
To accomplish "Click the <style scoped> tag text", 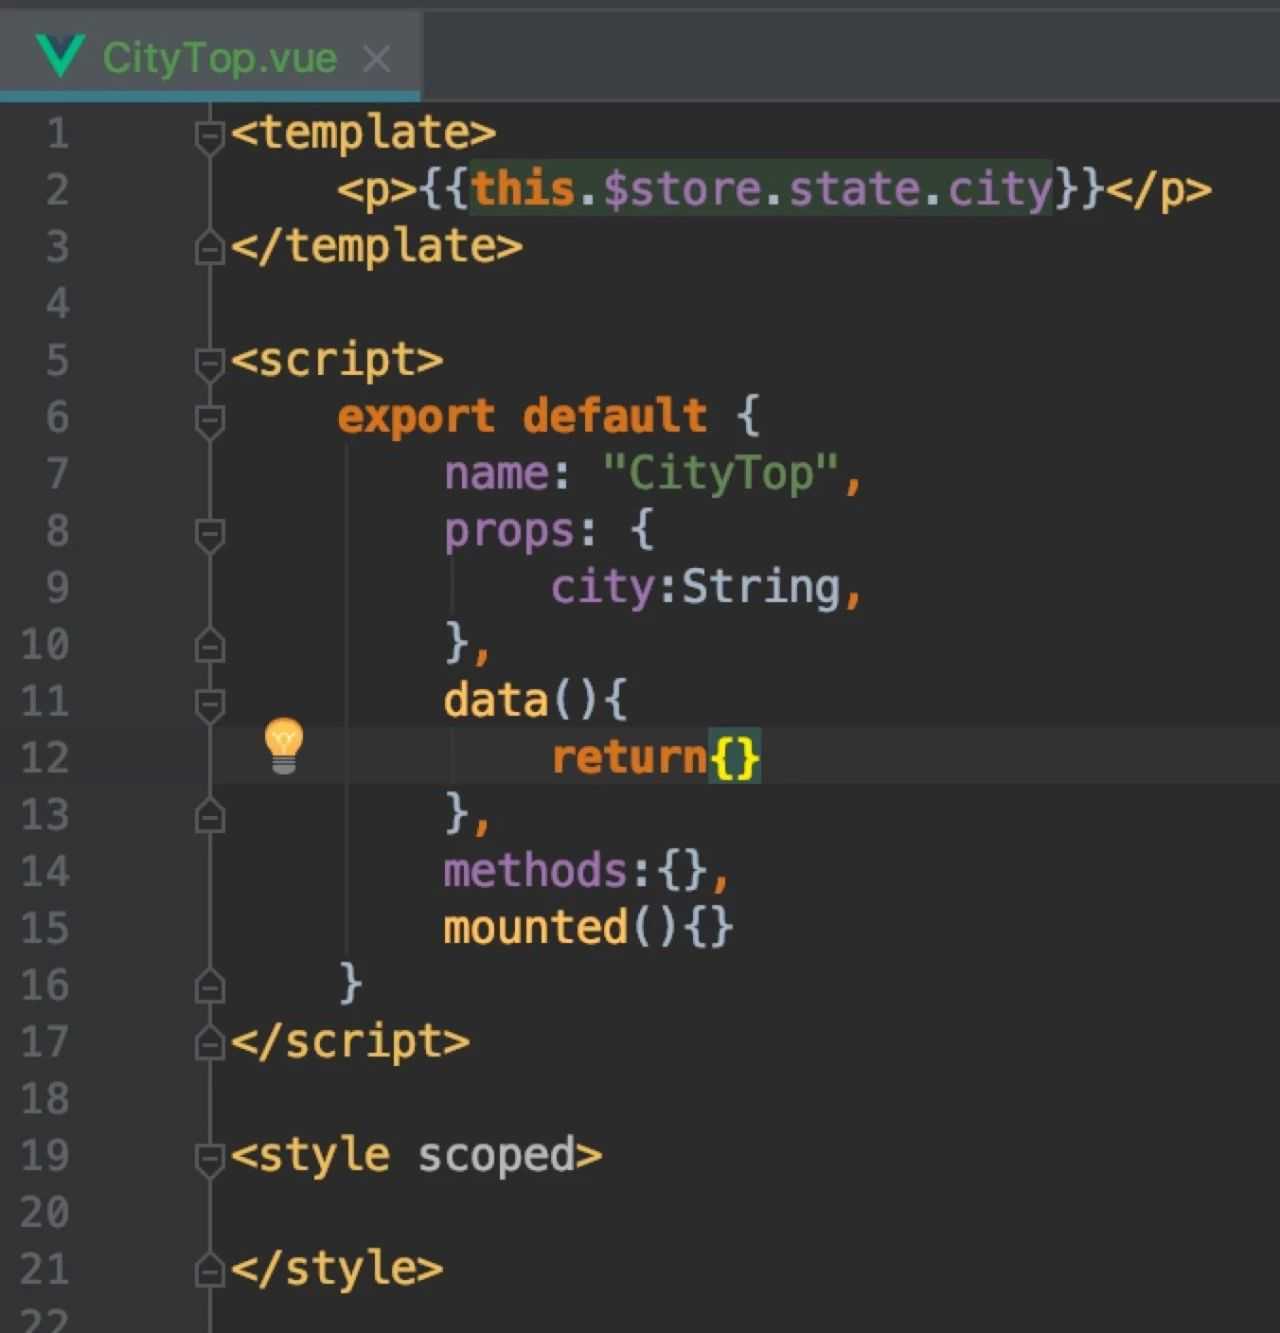I will (x=417, y=1156).
